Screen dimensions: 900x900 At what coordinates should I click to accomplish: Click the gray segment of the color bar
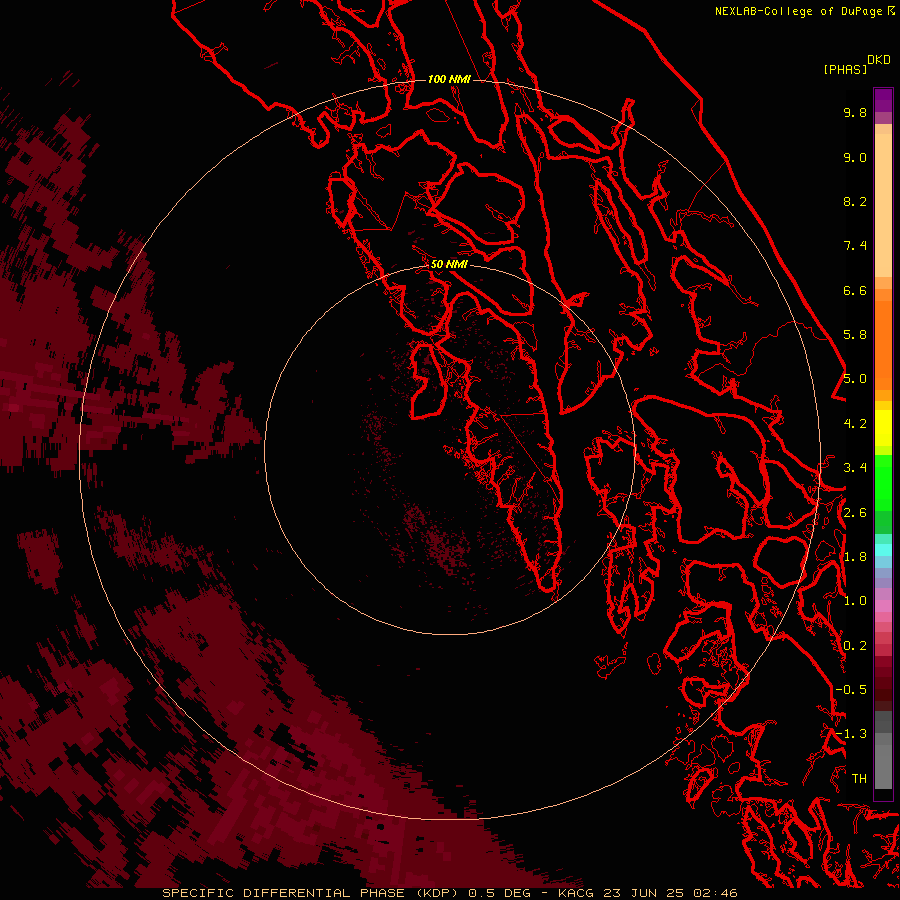(883, 752)
